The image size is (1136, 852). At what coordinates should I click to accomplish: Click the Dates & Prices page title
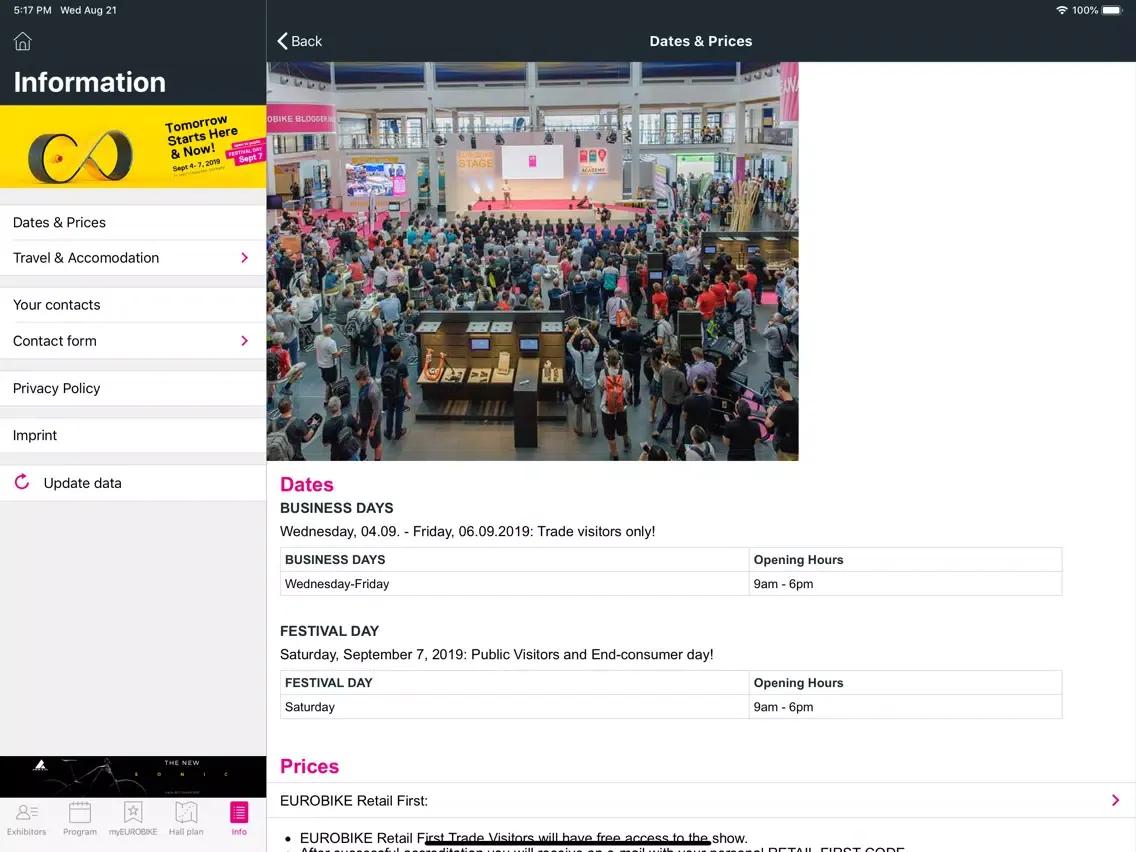point(701,41)
